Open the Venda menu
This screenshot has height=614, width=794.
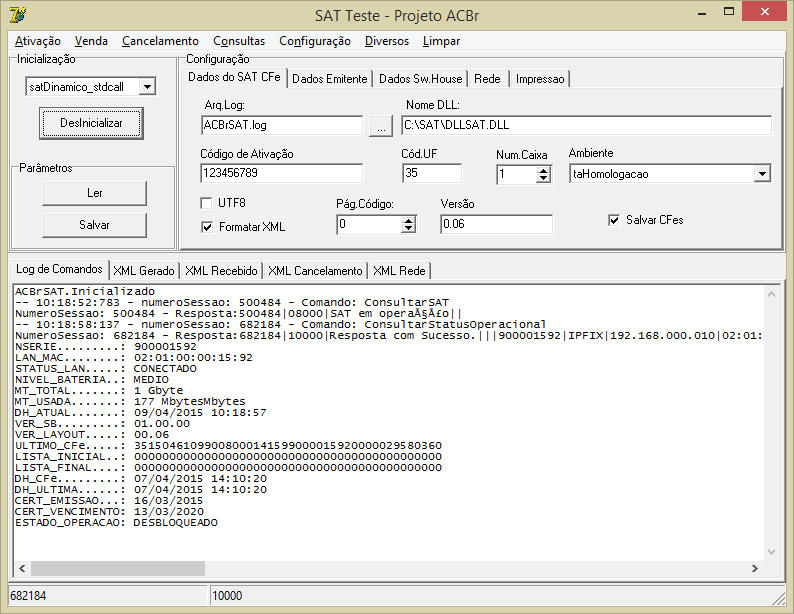[x=91, y=41]
